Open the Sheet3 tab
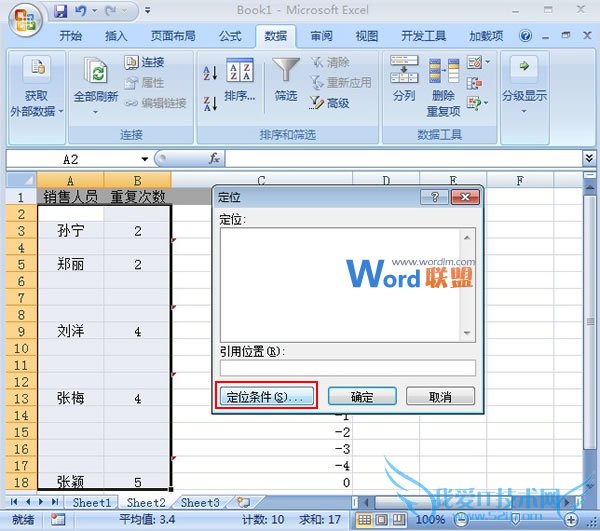 point(200,502)
